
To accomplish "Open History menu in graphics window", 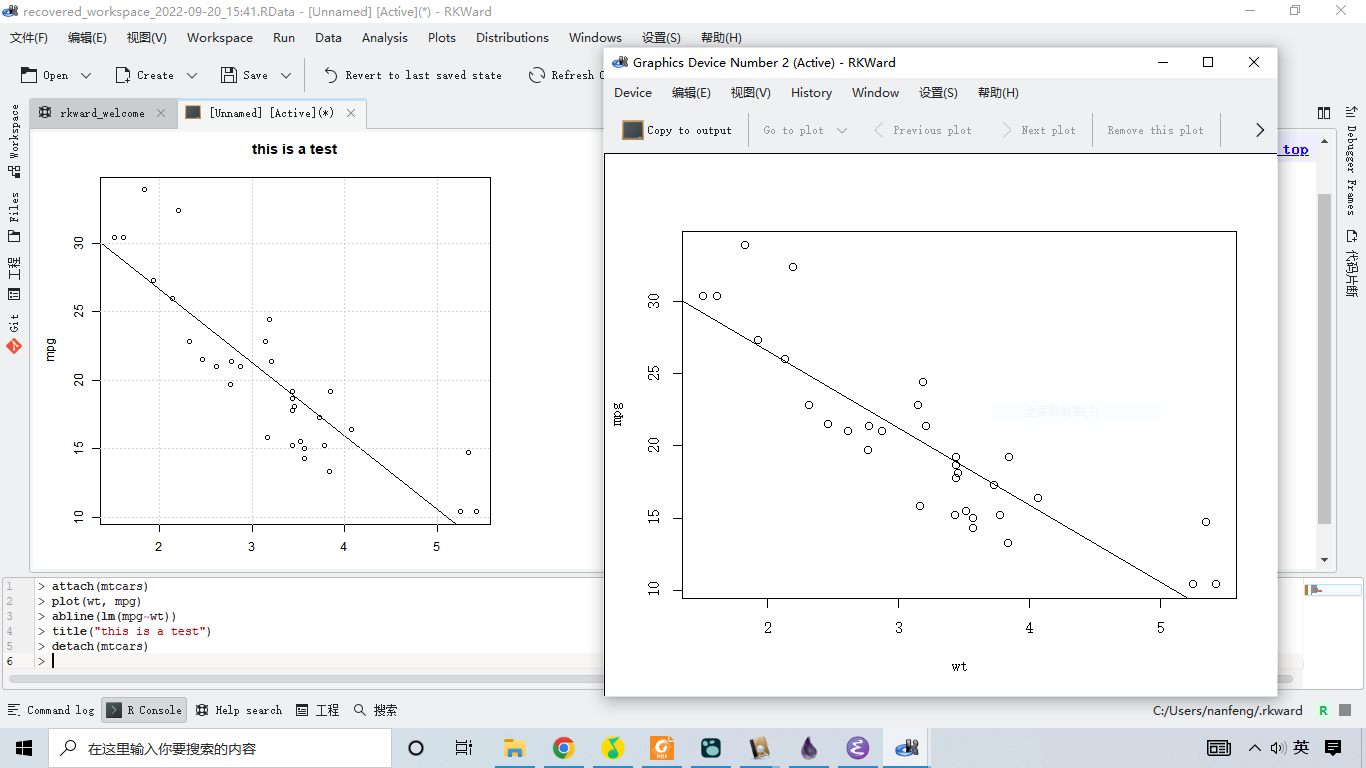I will pyautogui.click(x=811, y=93).
